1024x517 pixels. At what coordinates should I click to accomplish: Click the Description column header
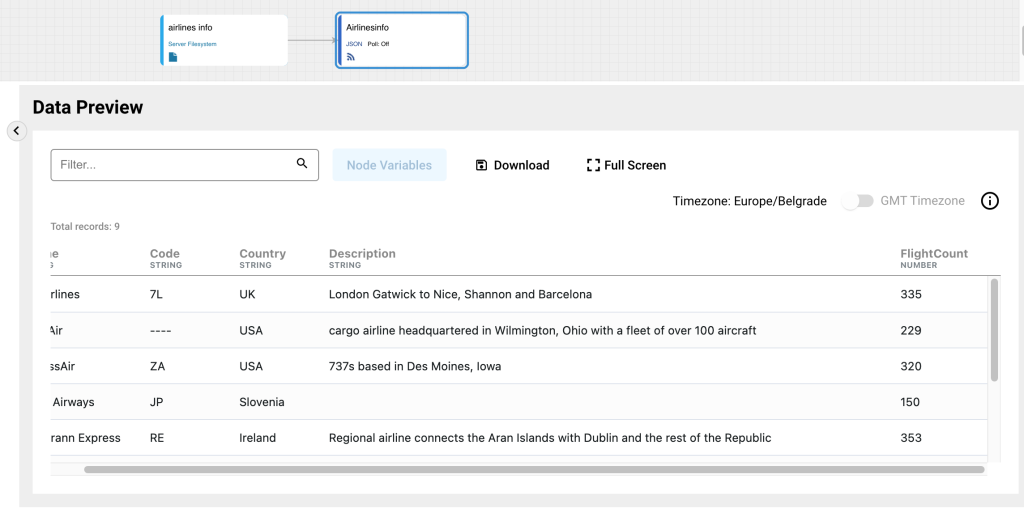362,254
